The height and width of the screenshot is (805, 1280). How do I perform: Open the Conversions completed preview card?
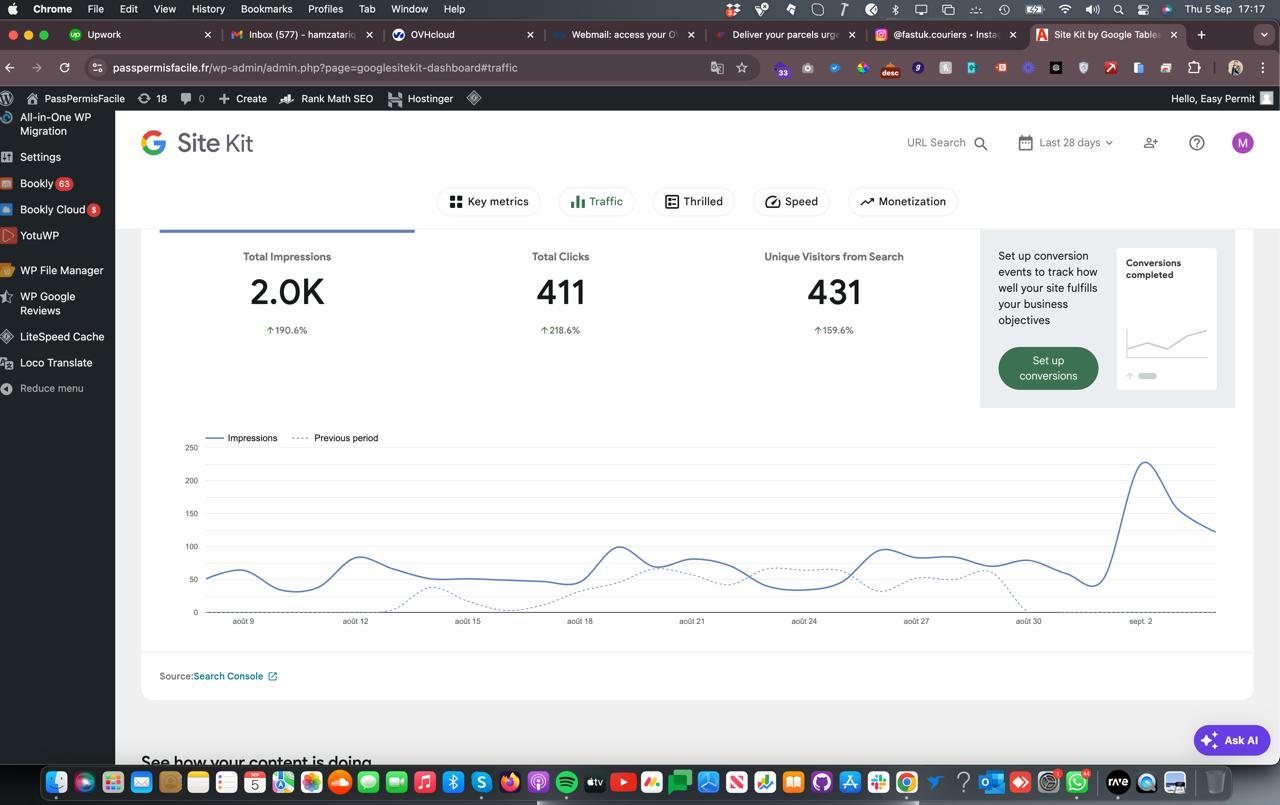click(x=1166, y=318)
